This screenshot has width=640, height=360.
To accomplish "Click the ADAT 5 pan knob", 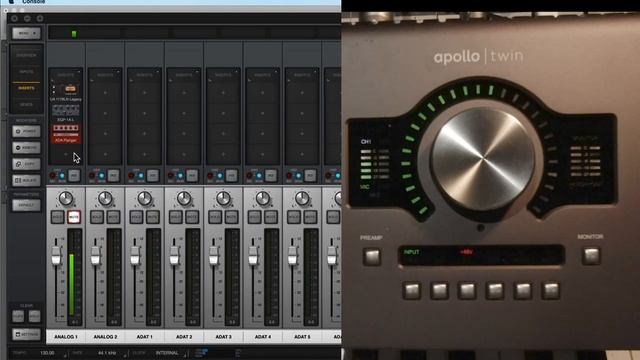I will [x=302, y=199].
